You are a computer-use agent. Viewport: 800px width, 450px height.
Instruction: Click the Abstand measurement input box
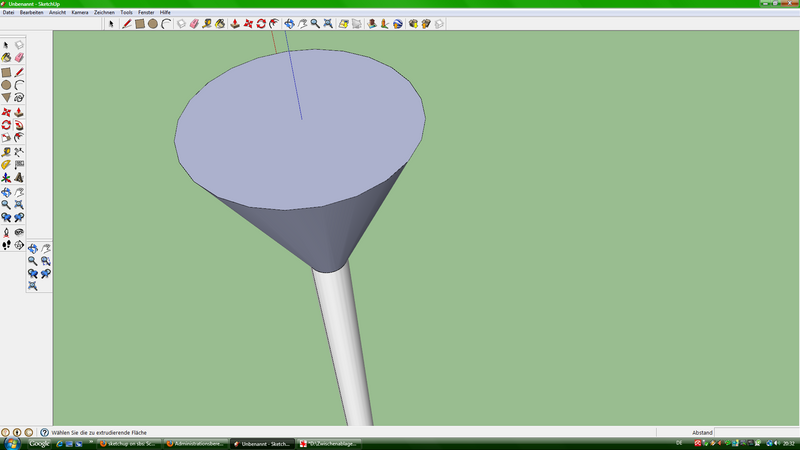756,432
